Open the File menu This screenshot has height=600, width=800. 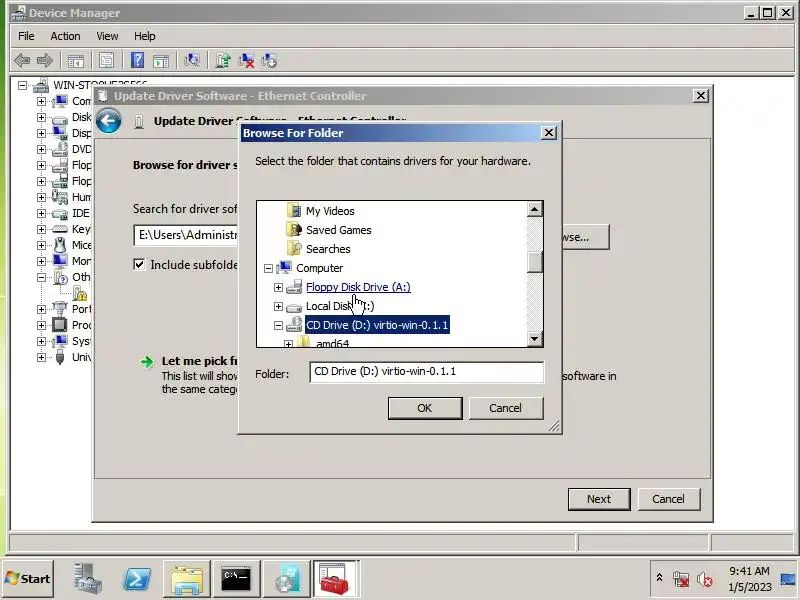coord(26,36)
